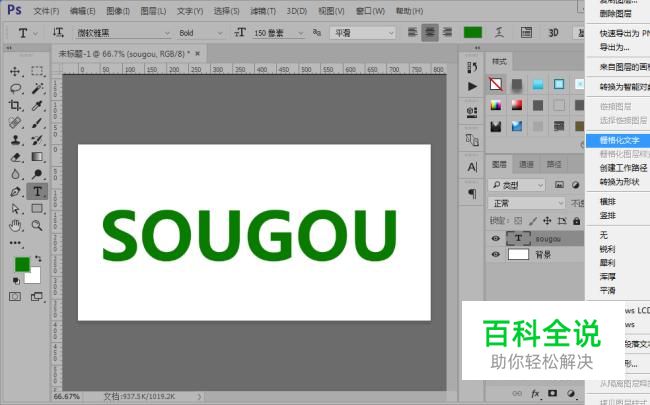Screen dimensions: 650x405
Task: Select the Rectangle shape tool
Action: (37, 209)
